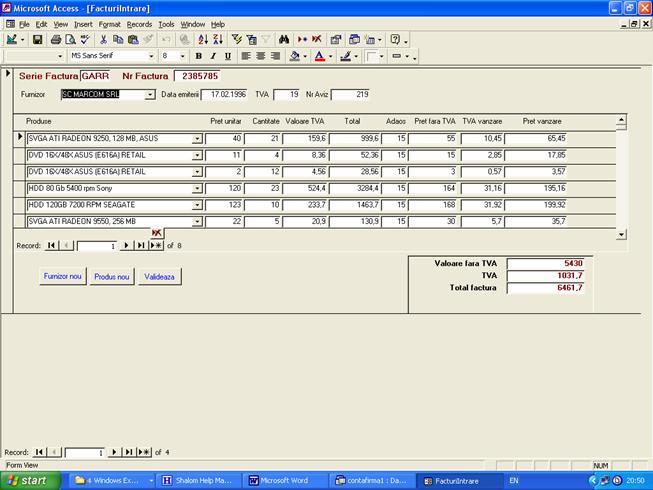The width and height of the screenshot is (653, 490).
Task: Expand the MS Sans Serif font dropdown
Action: 151,56
